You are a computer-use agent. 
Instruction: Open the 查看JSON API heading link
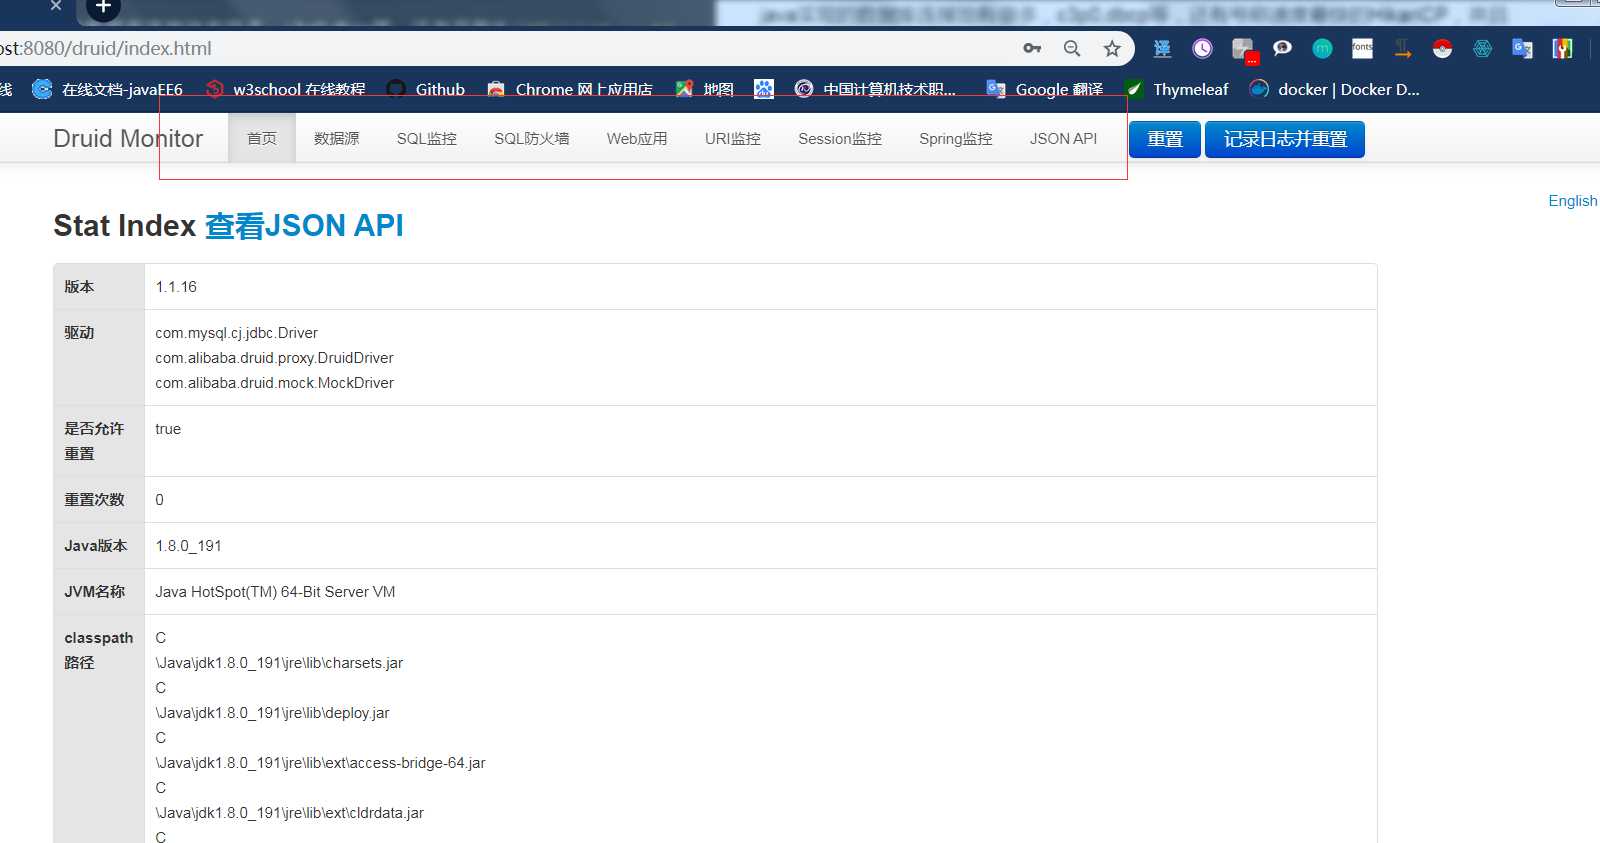click(304, 226)
